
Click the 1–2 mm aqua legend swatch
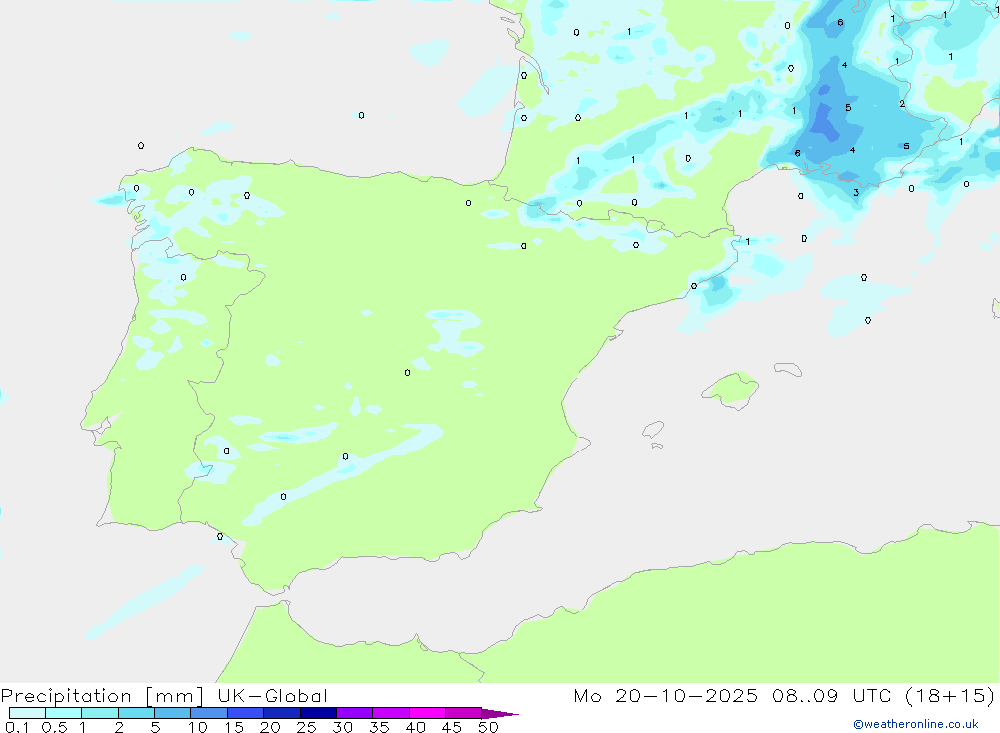point(100,713)
